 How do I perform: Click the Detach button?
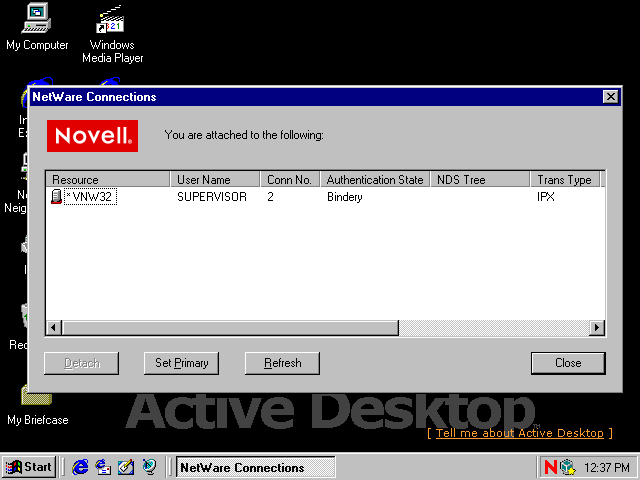tap(82, 363)
